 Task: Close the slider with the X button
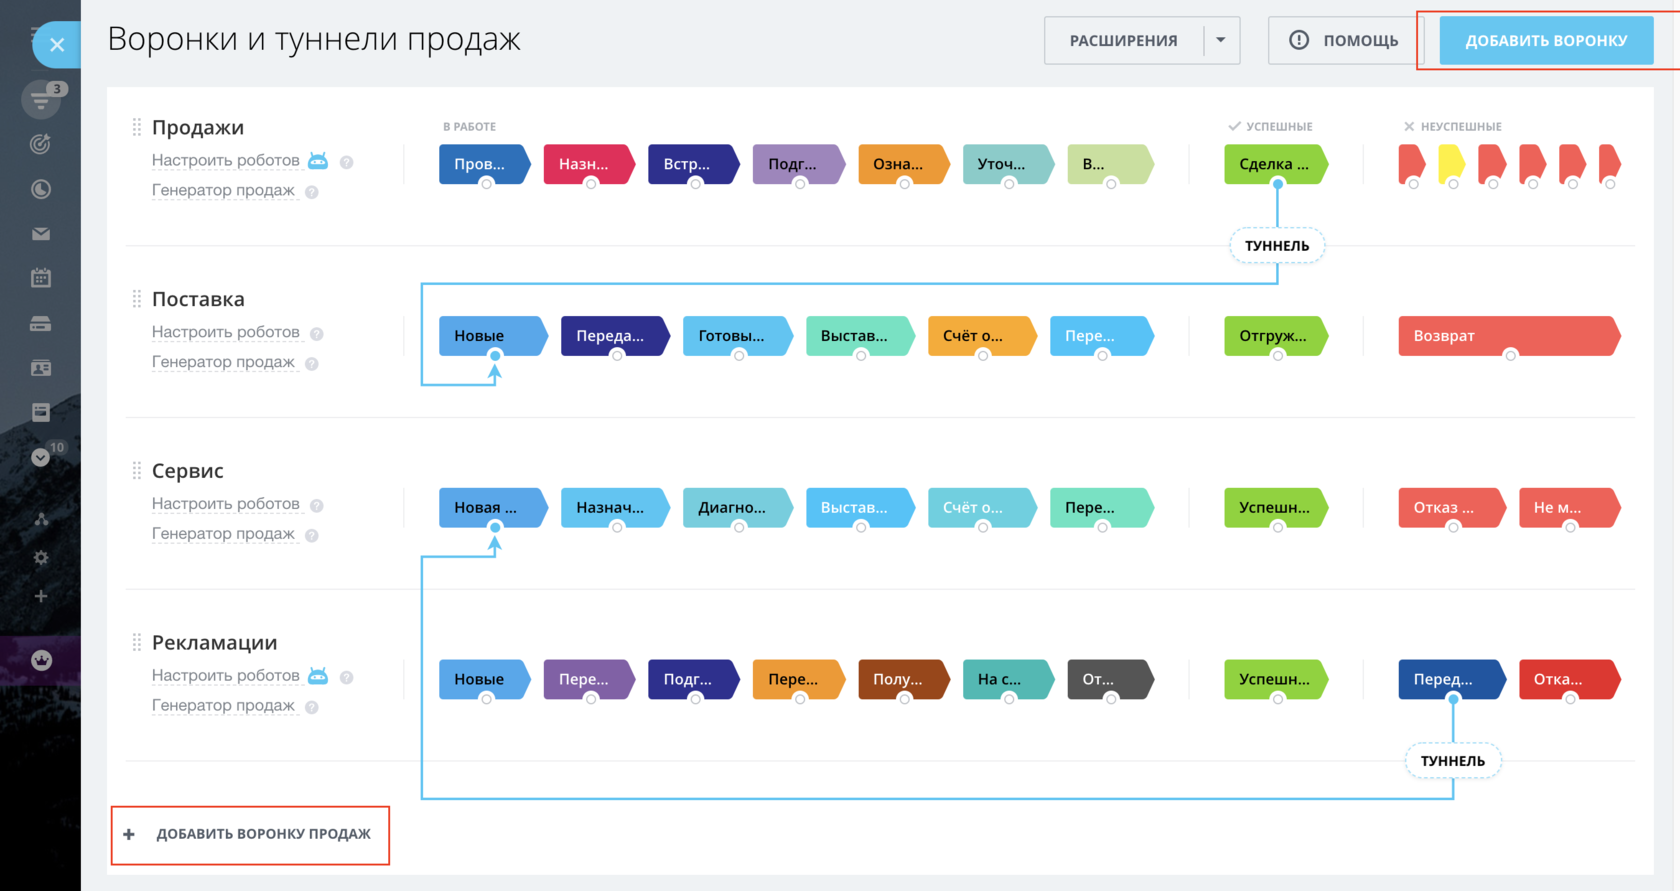pyautogui.click(x=57, y=44)
